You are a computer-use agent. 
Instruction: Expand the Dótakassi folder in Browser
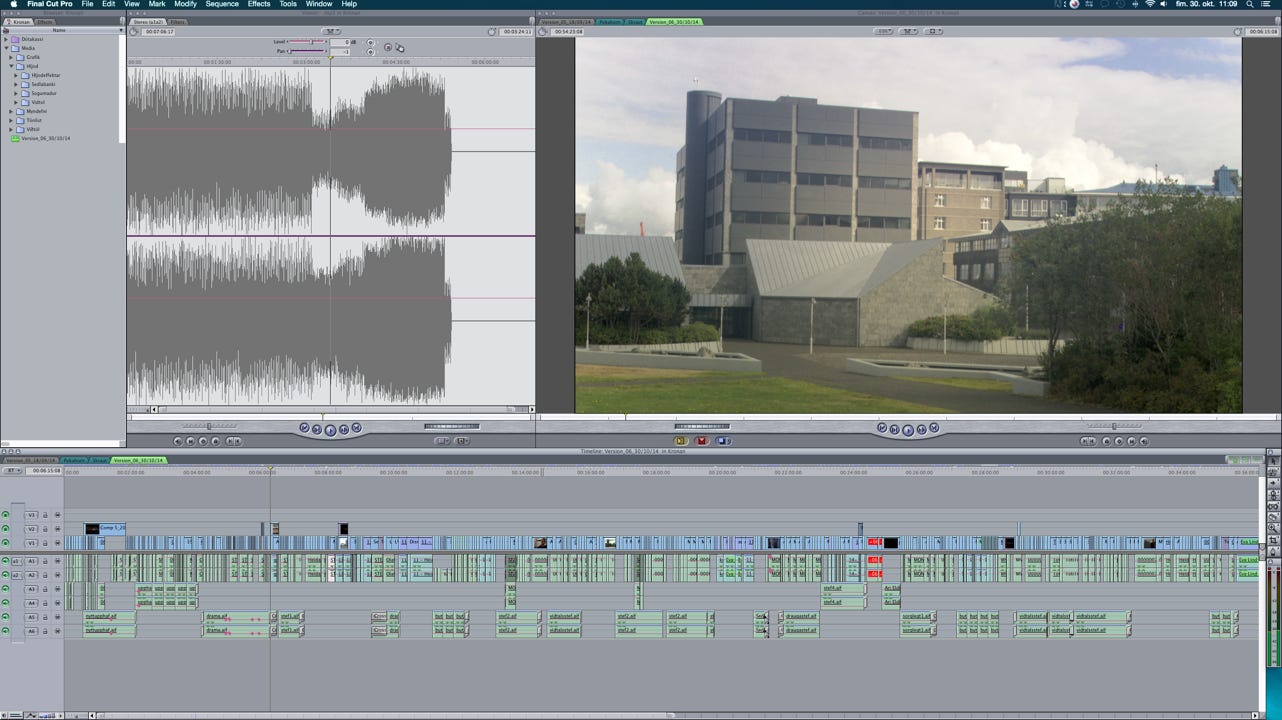pos(6,39)
